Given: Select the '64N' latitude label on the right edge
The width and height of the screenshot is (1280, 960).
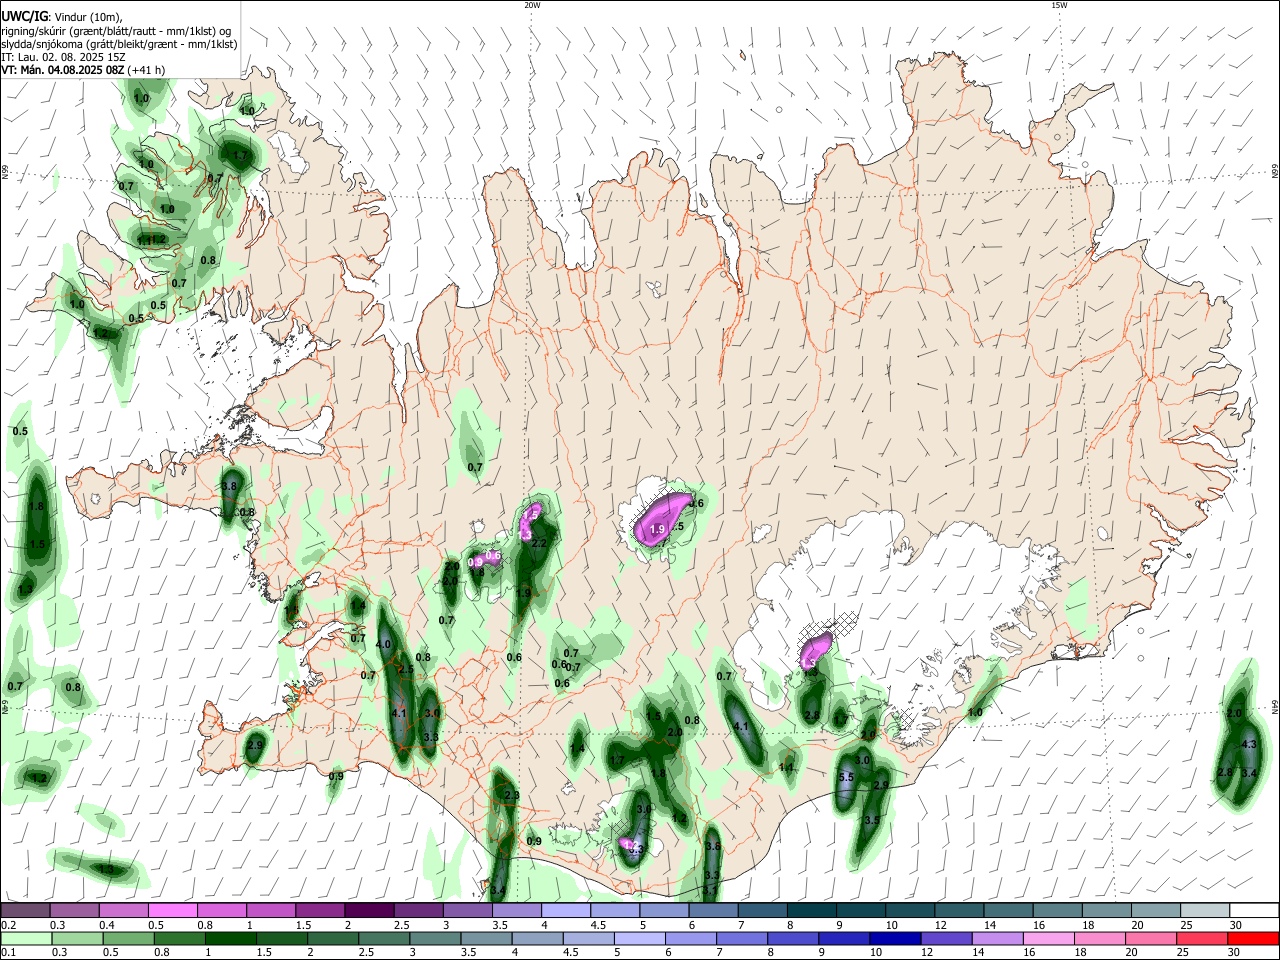Looking at the screenshot, I should [x=1275, y=706].
